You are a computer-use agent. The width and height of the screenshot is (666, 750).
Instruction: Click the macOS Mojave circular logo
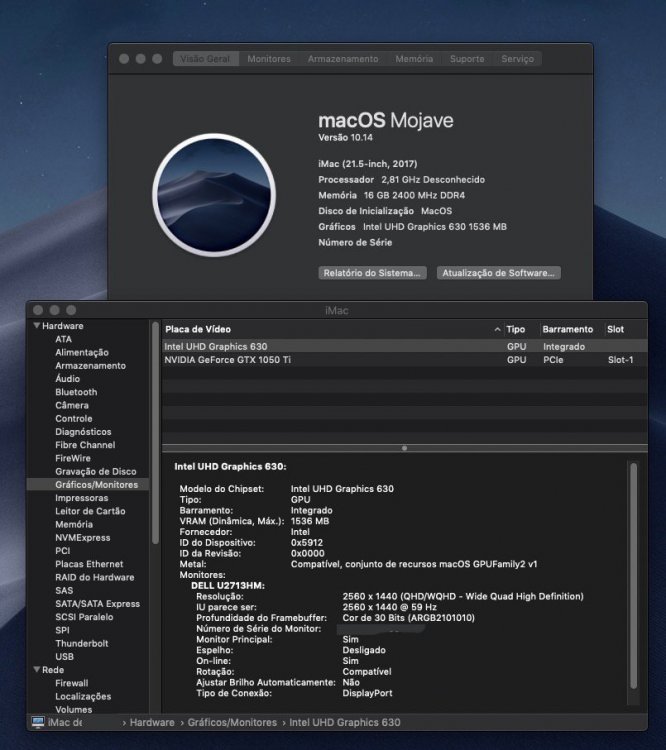point(214,195)
